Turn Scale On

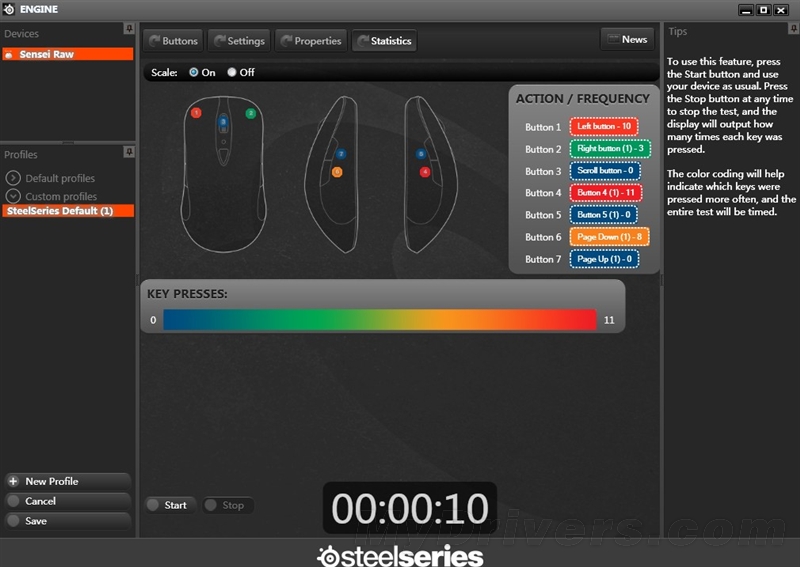tap(193, 72)
